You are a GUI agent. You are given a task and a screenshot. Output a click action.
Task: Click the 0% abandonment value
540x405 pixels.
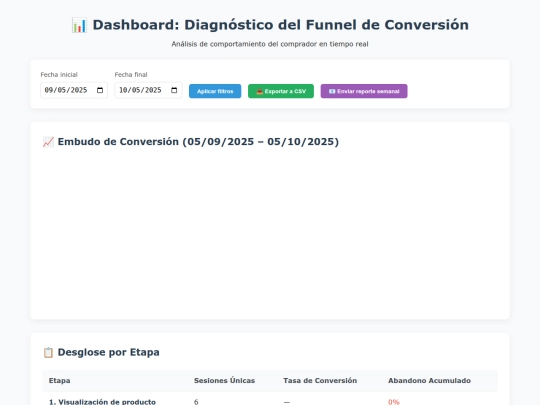click(x=394, y=402)
